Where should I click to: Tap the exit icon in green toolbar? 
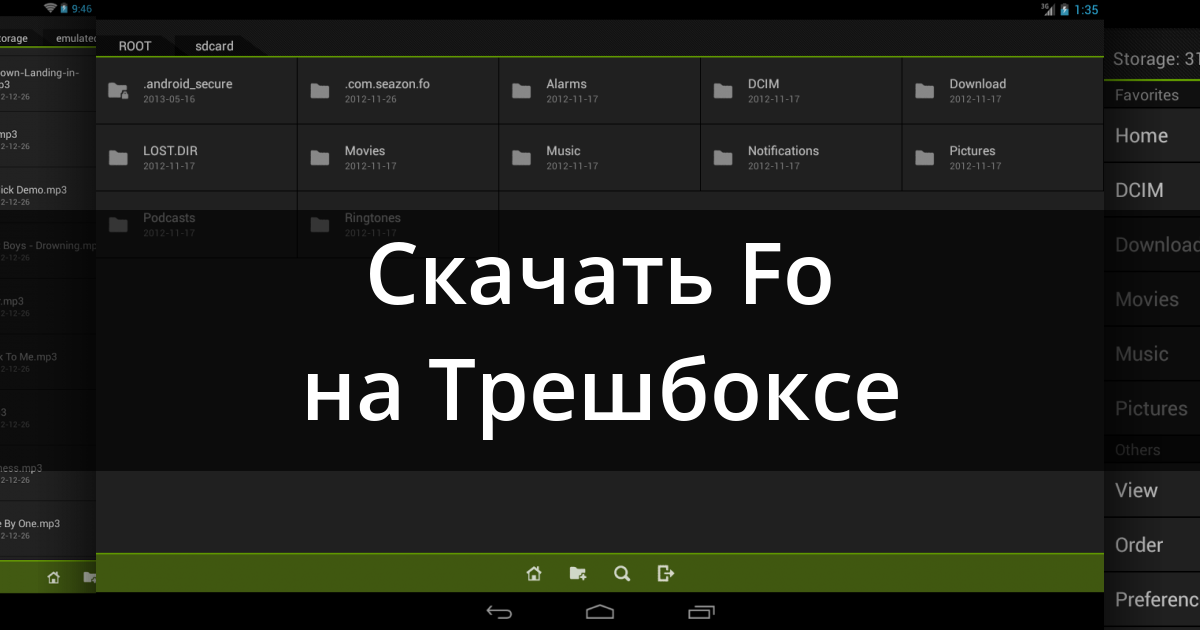[666, 573]
